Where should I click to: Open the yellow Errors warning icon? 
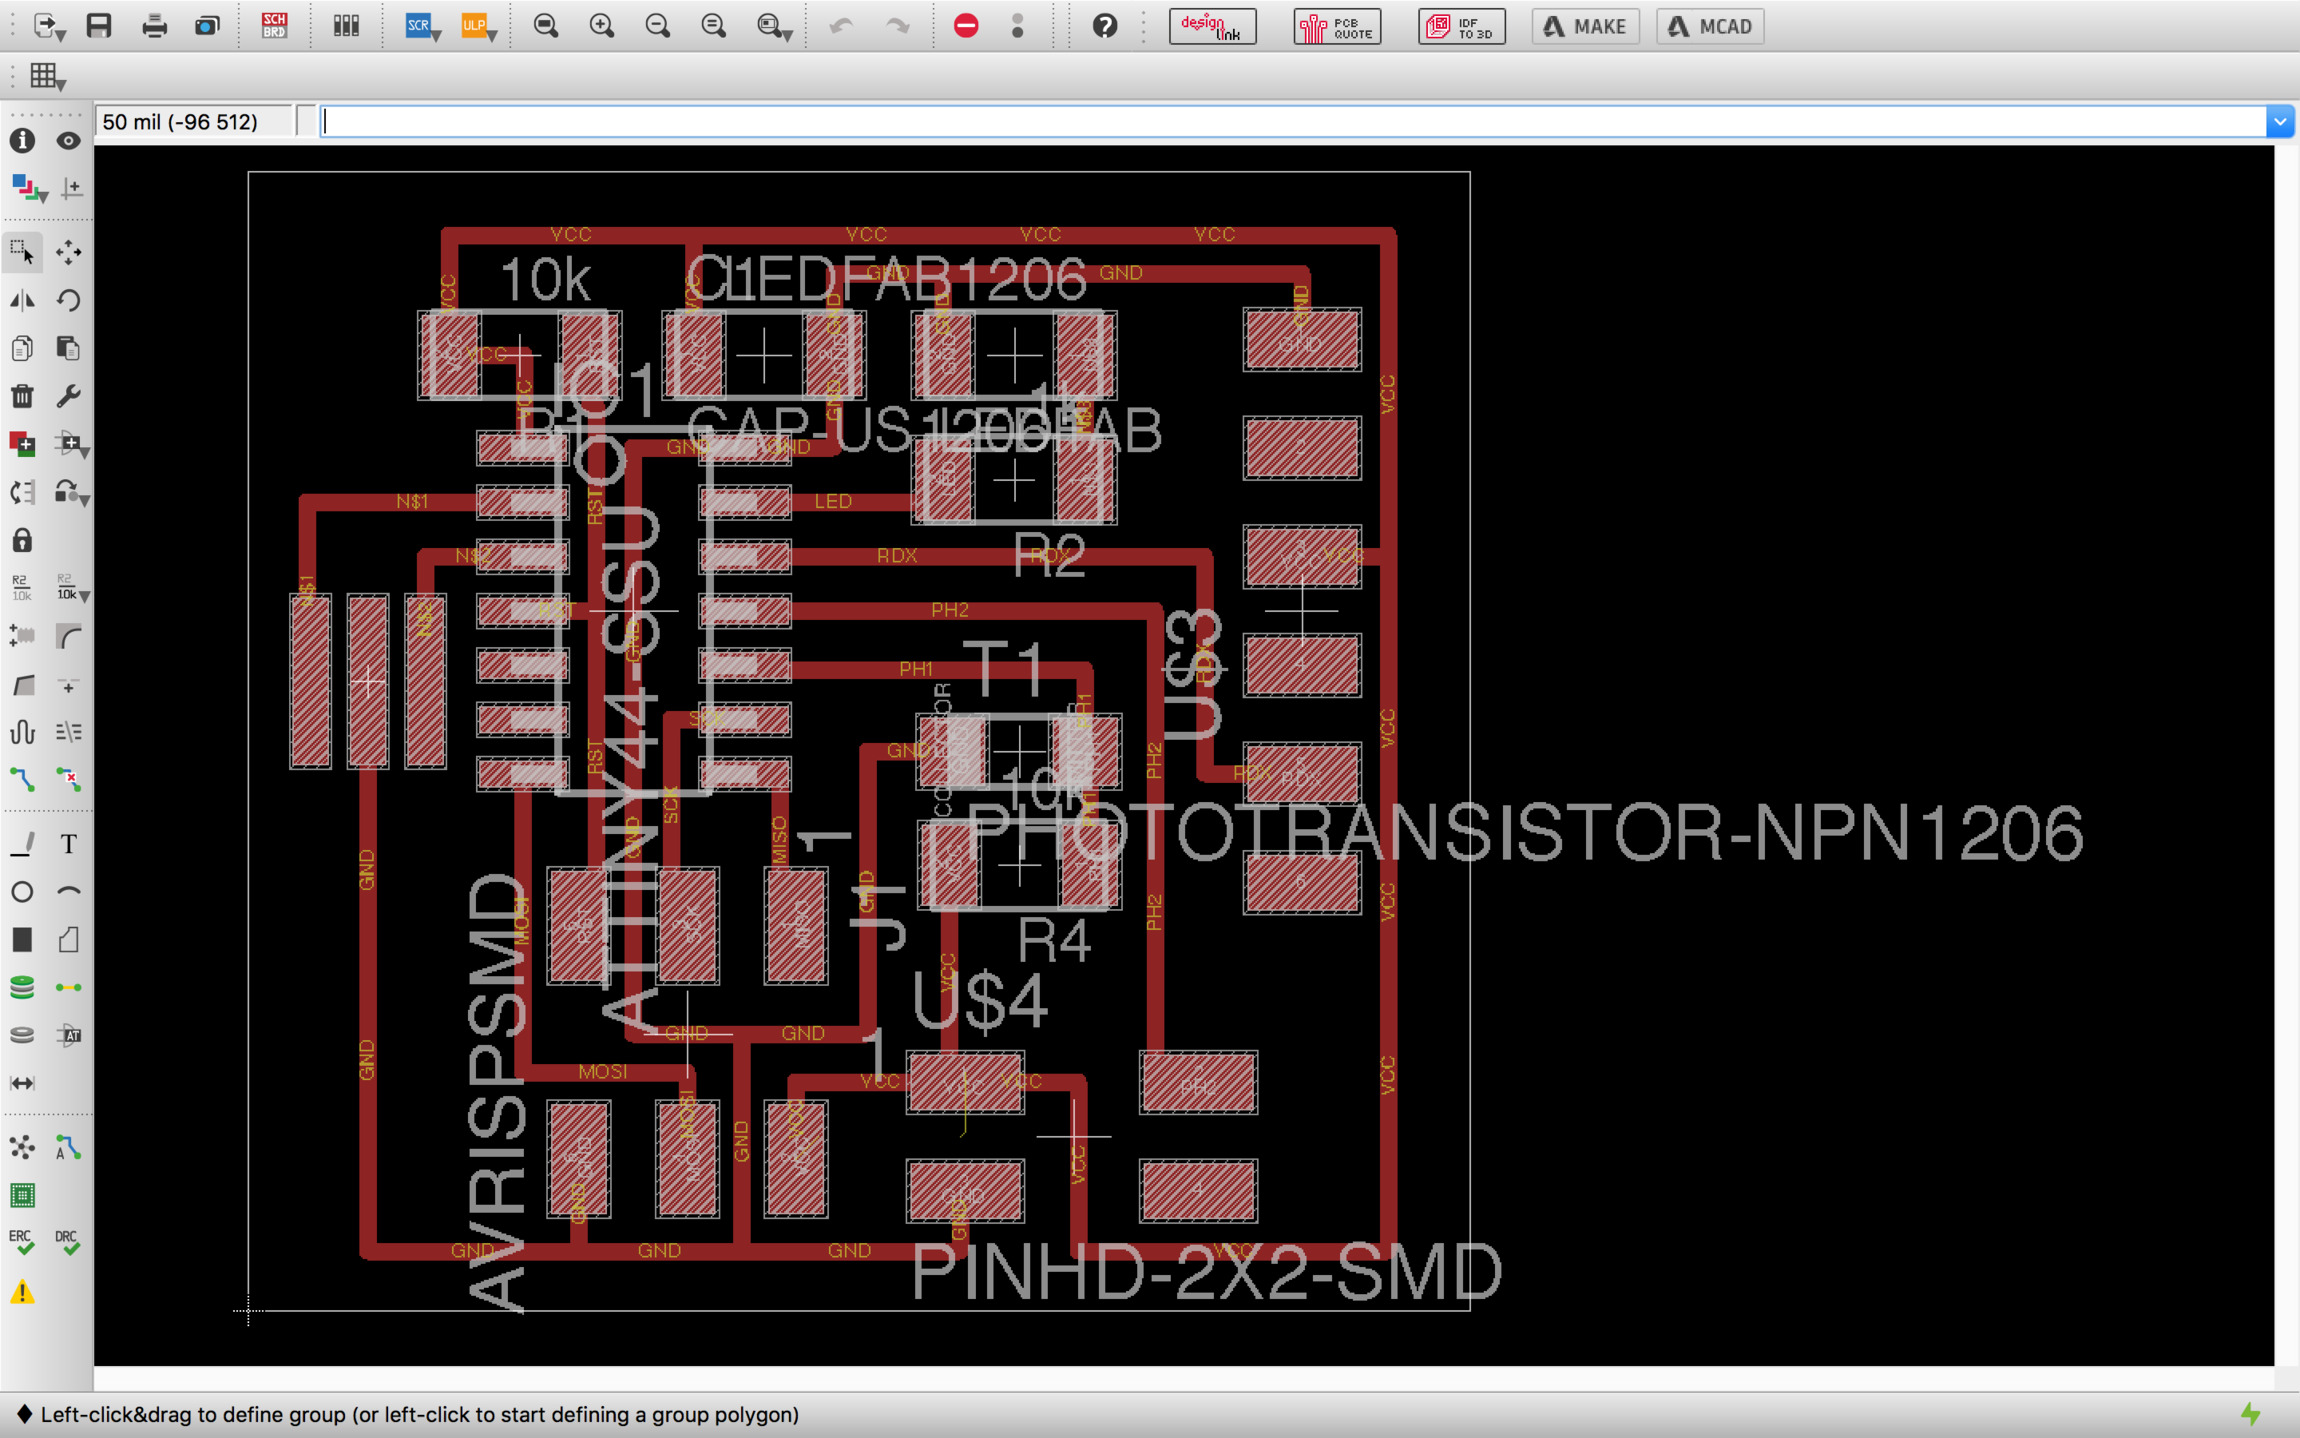22,1292
